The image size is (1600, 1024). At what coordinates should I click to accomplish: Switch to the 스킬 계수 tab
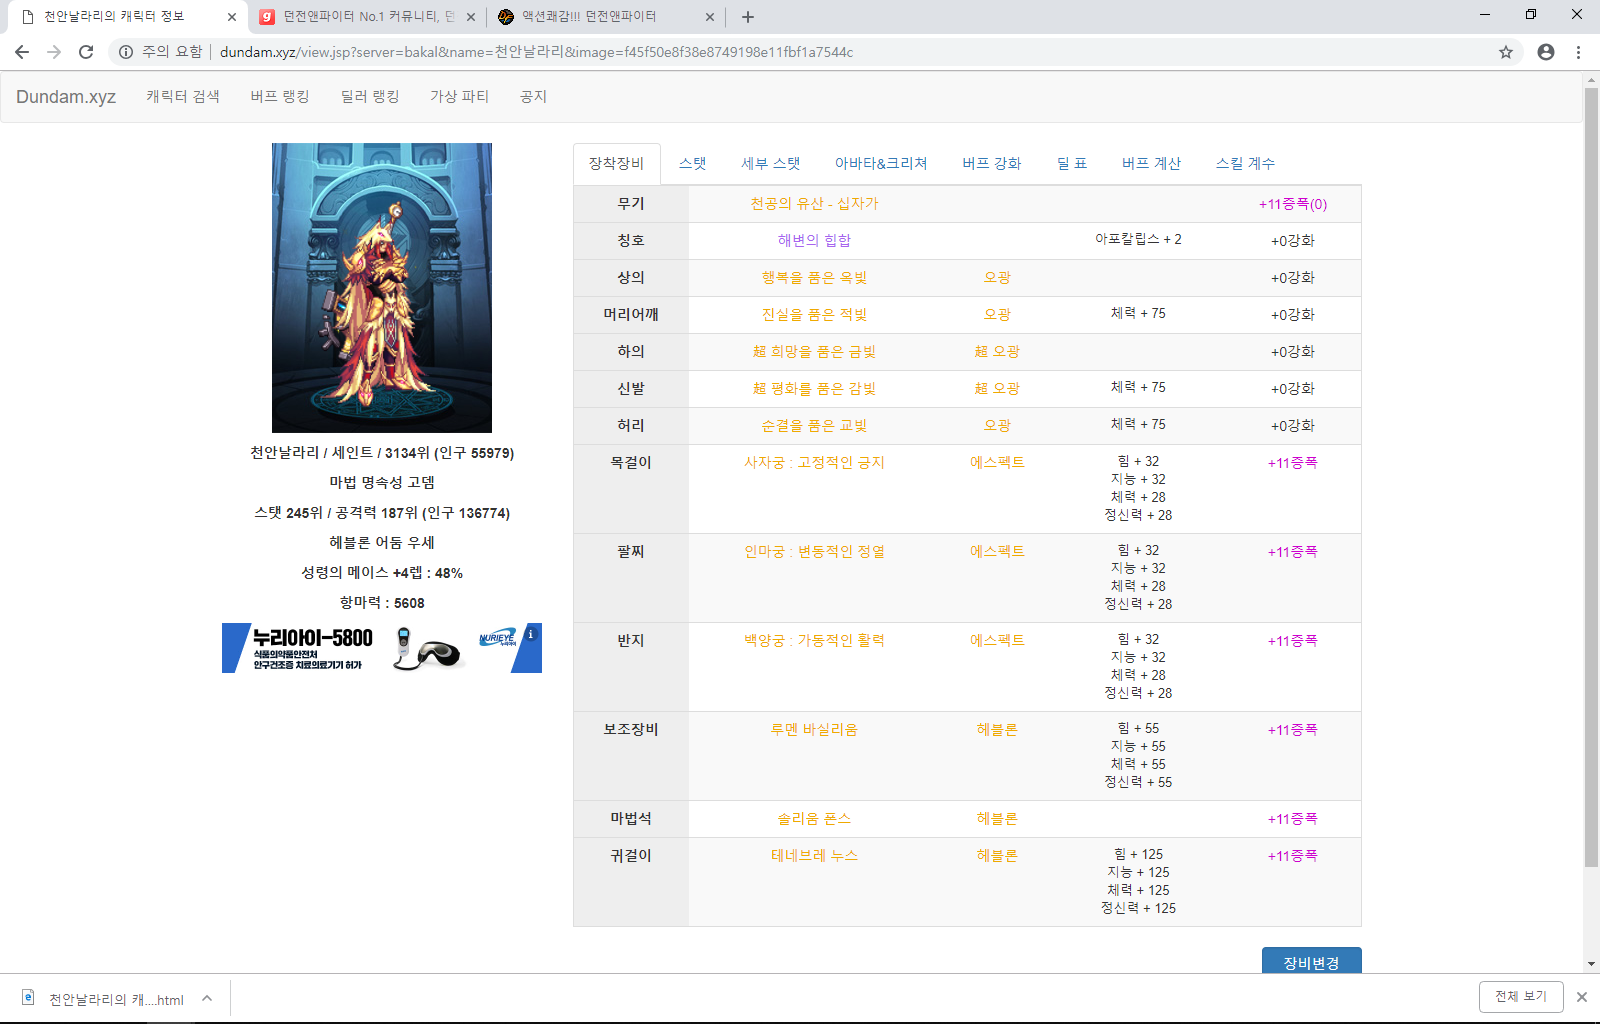(1246, 164)
